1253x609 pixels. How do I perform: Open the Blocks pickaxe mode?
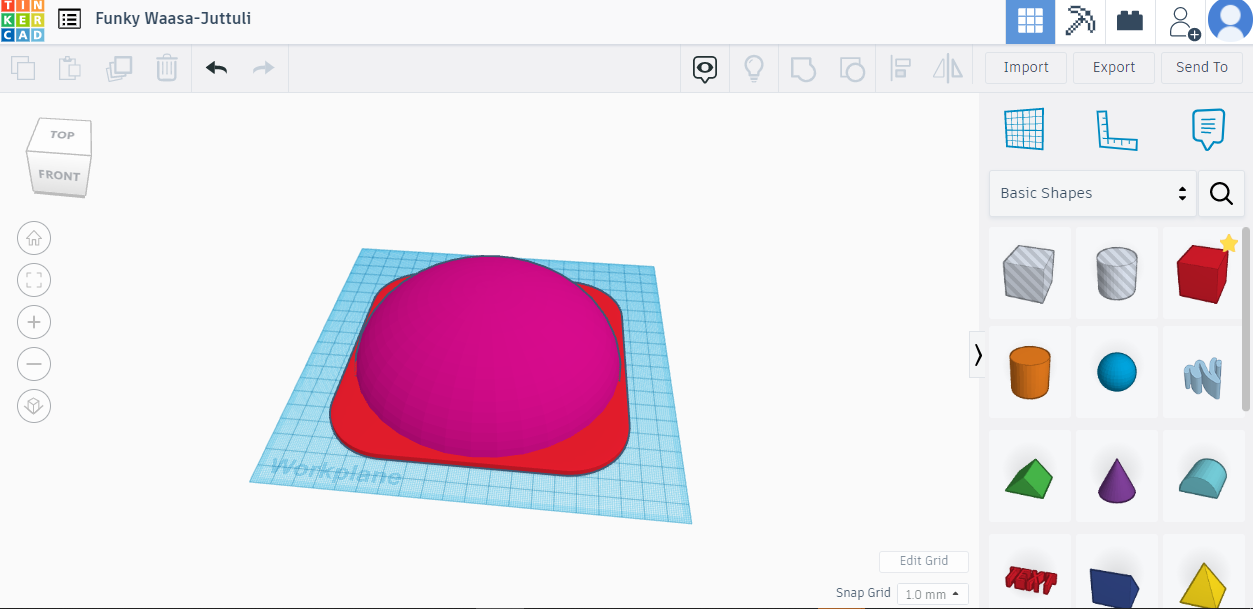click(1080, 21)
